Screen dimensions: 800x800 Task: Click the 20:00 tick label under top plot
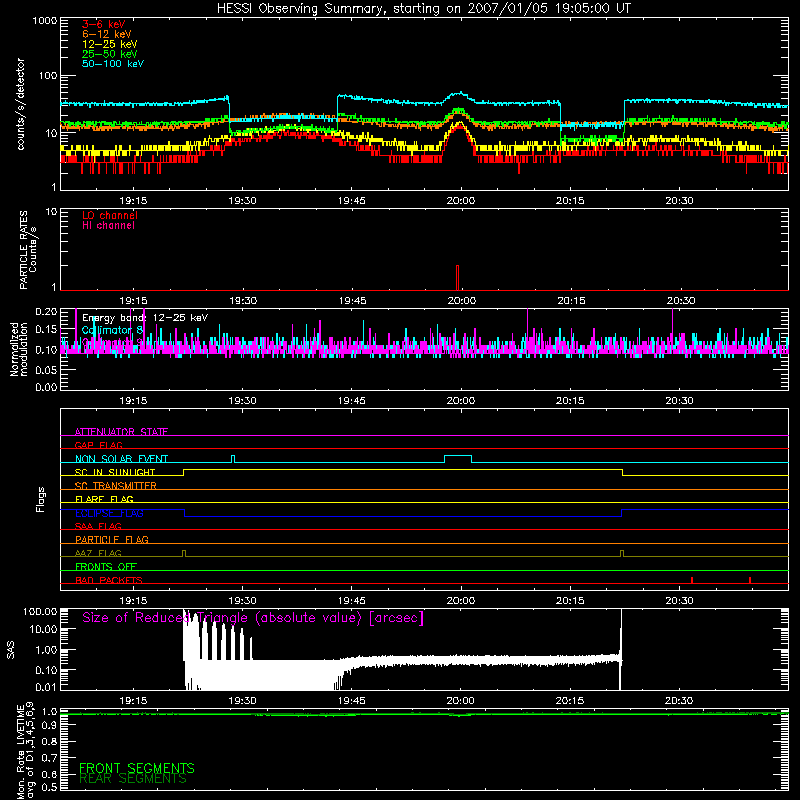coord(461,201)
